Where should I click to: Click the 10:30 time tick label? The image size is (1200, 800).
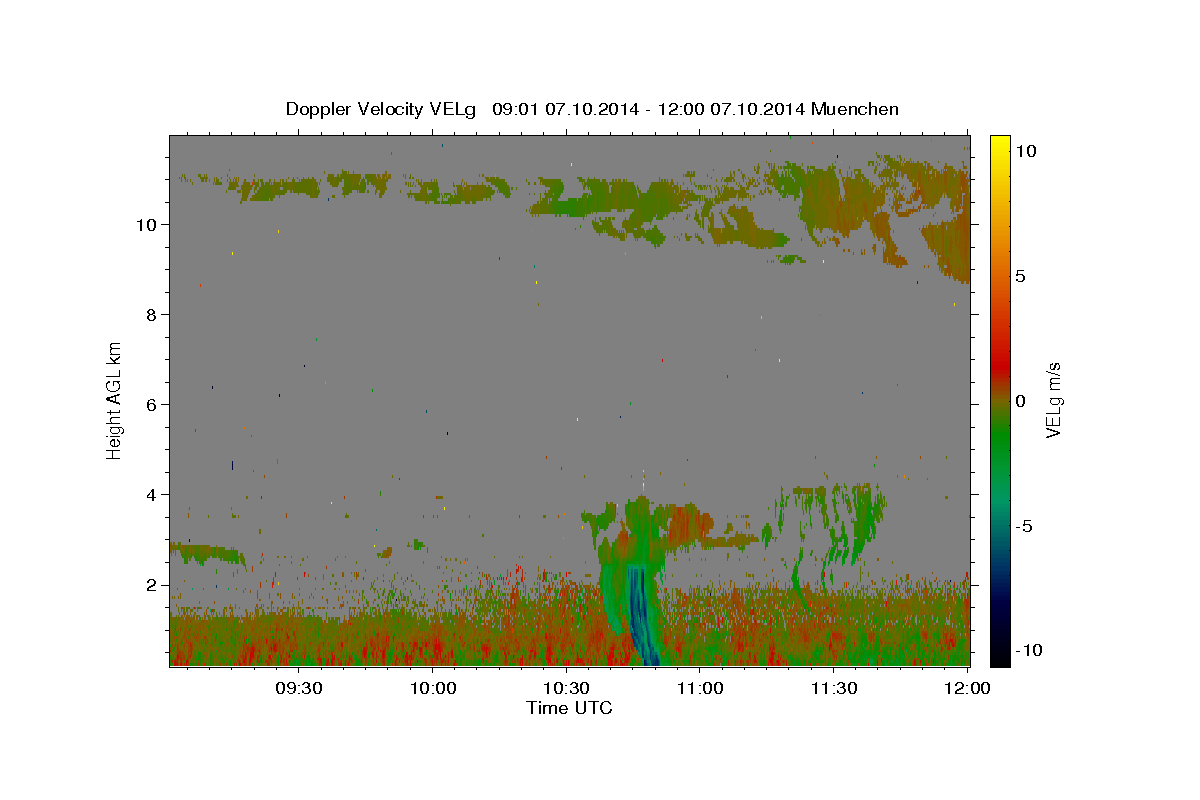click(x=566, y=688)
